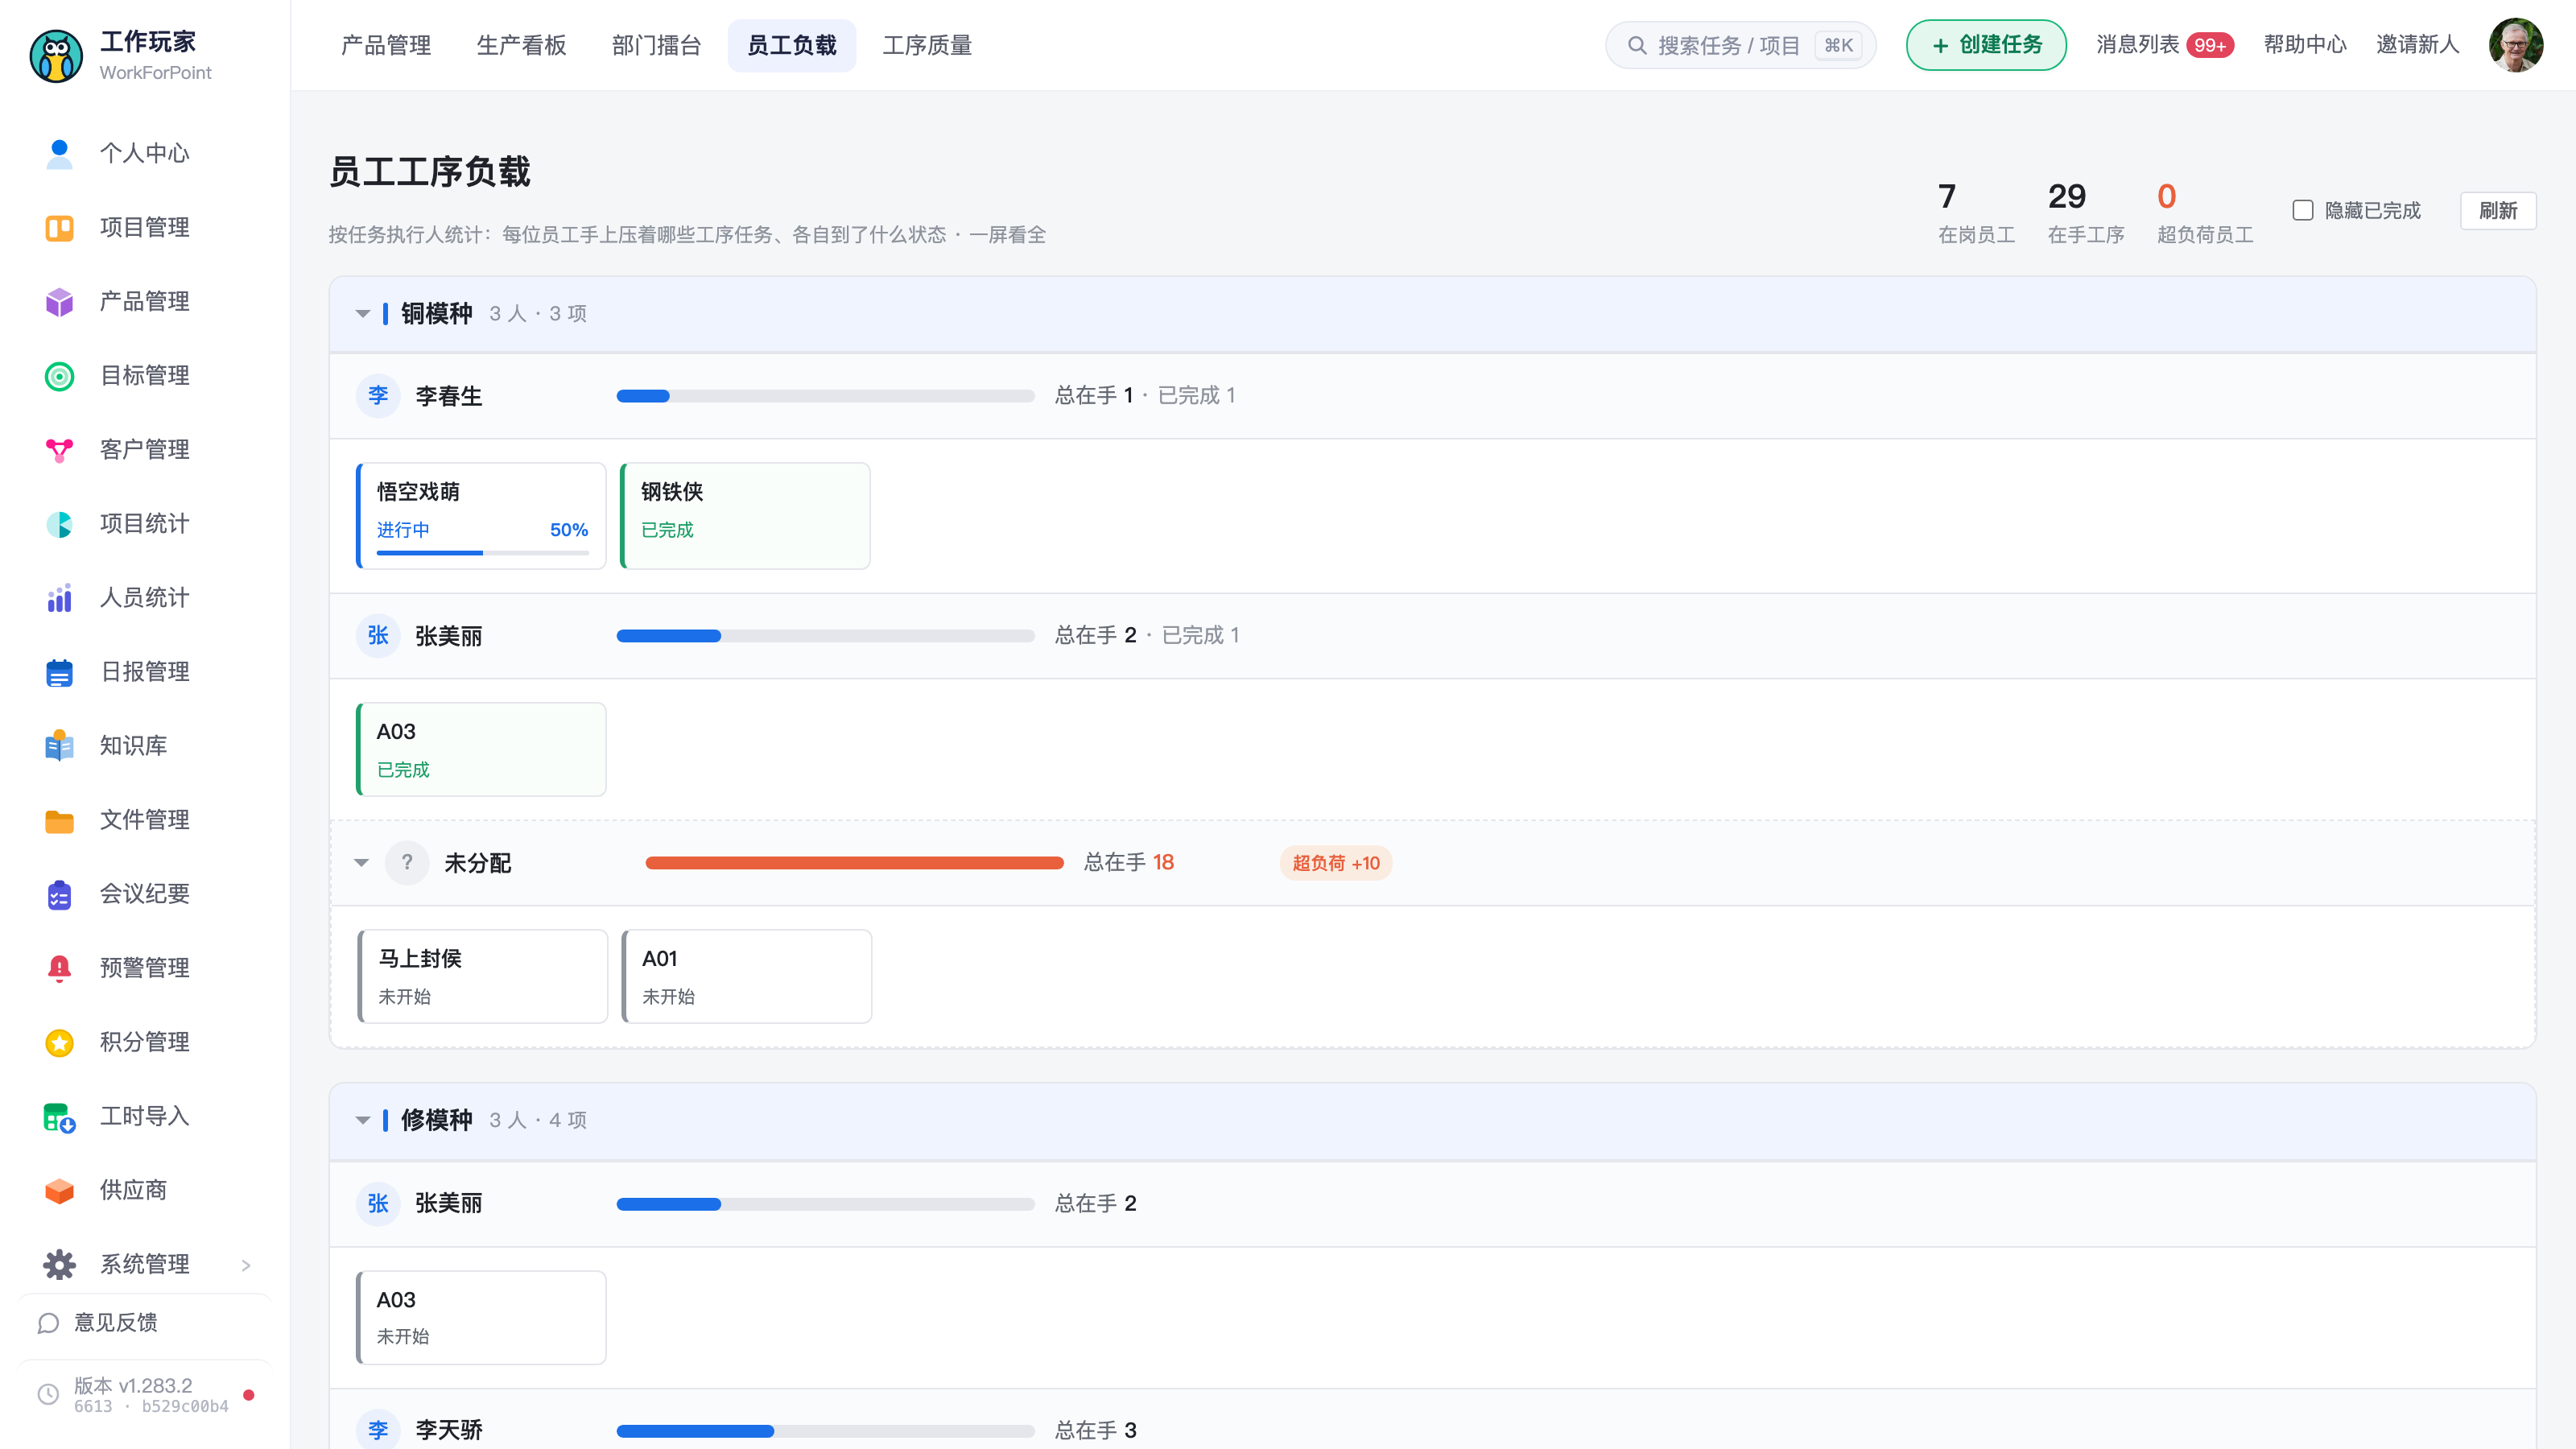This screenshot has width=2576, height=1449.
Task: Focus the 搜索任务 / 项目 search field
Action: (1740, 45)
